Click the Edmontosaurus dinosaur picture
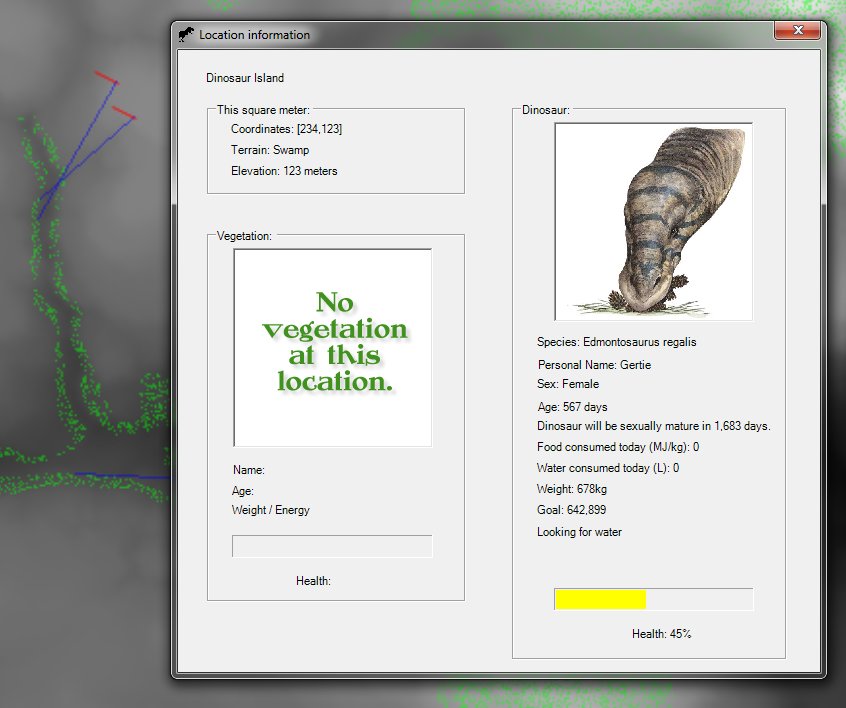This screenshot has height=708, width=846. coord(653,222)
